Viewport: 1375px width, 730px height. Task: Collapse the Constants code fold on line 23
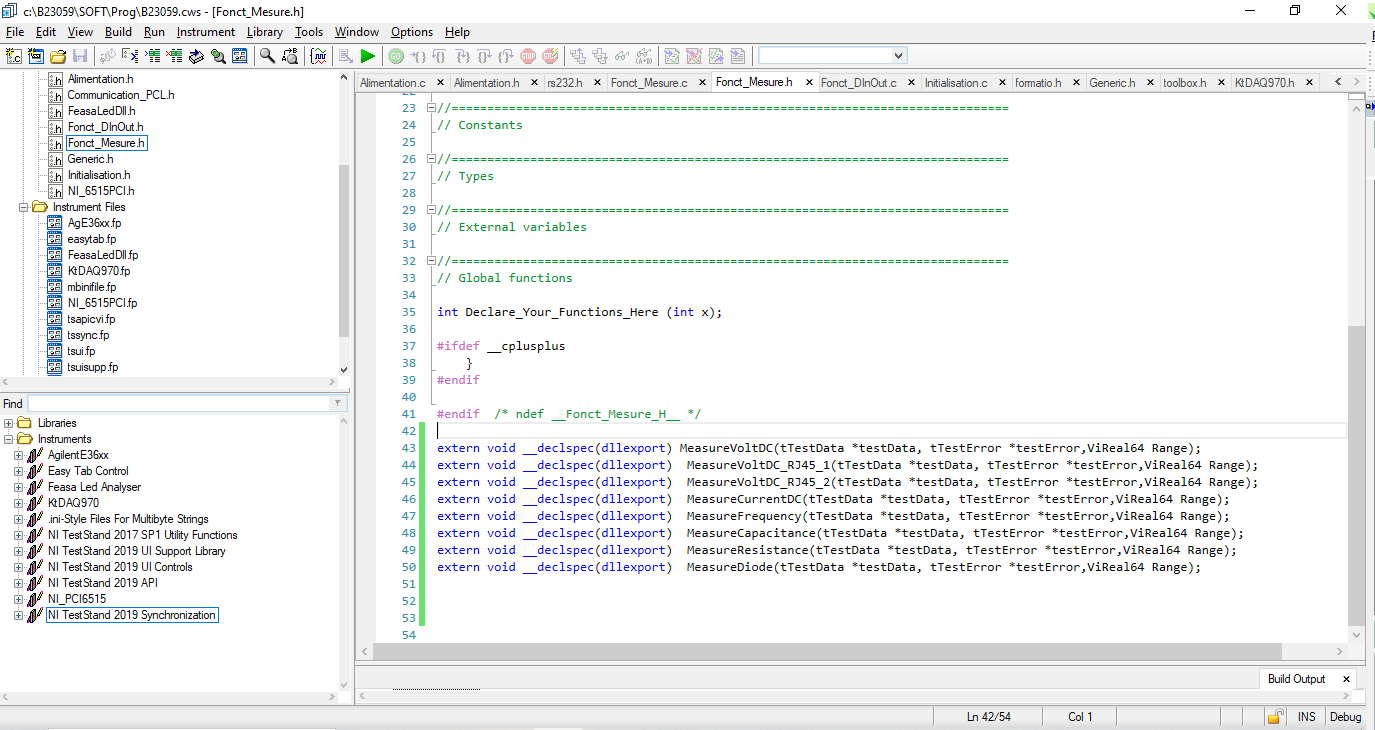[x=429, y=108]
